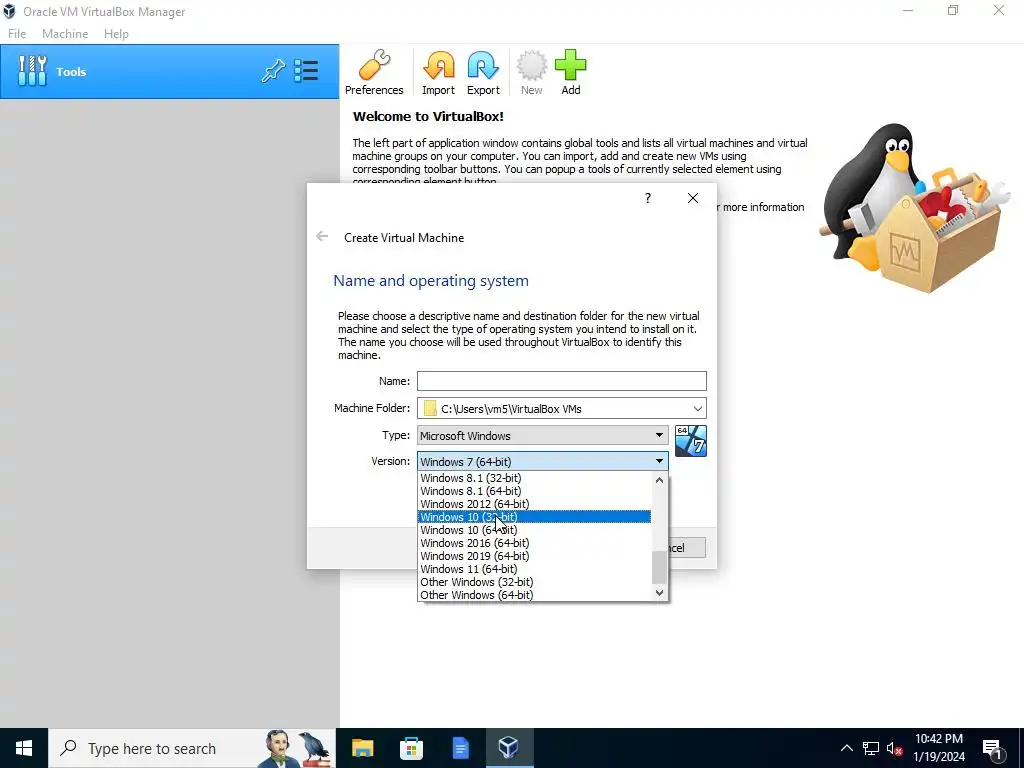1024x768 pixels.
Task: Select Windows 2012 (64-bit) version
Action: coord(534,504)
